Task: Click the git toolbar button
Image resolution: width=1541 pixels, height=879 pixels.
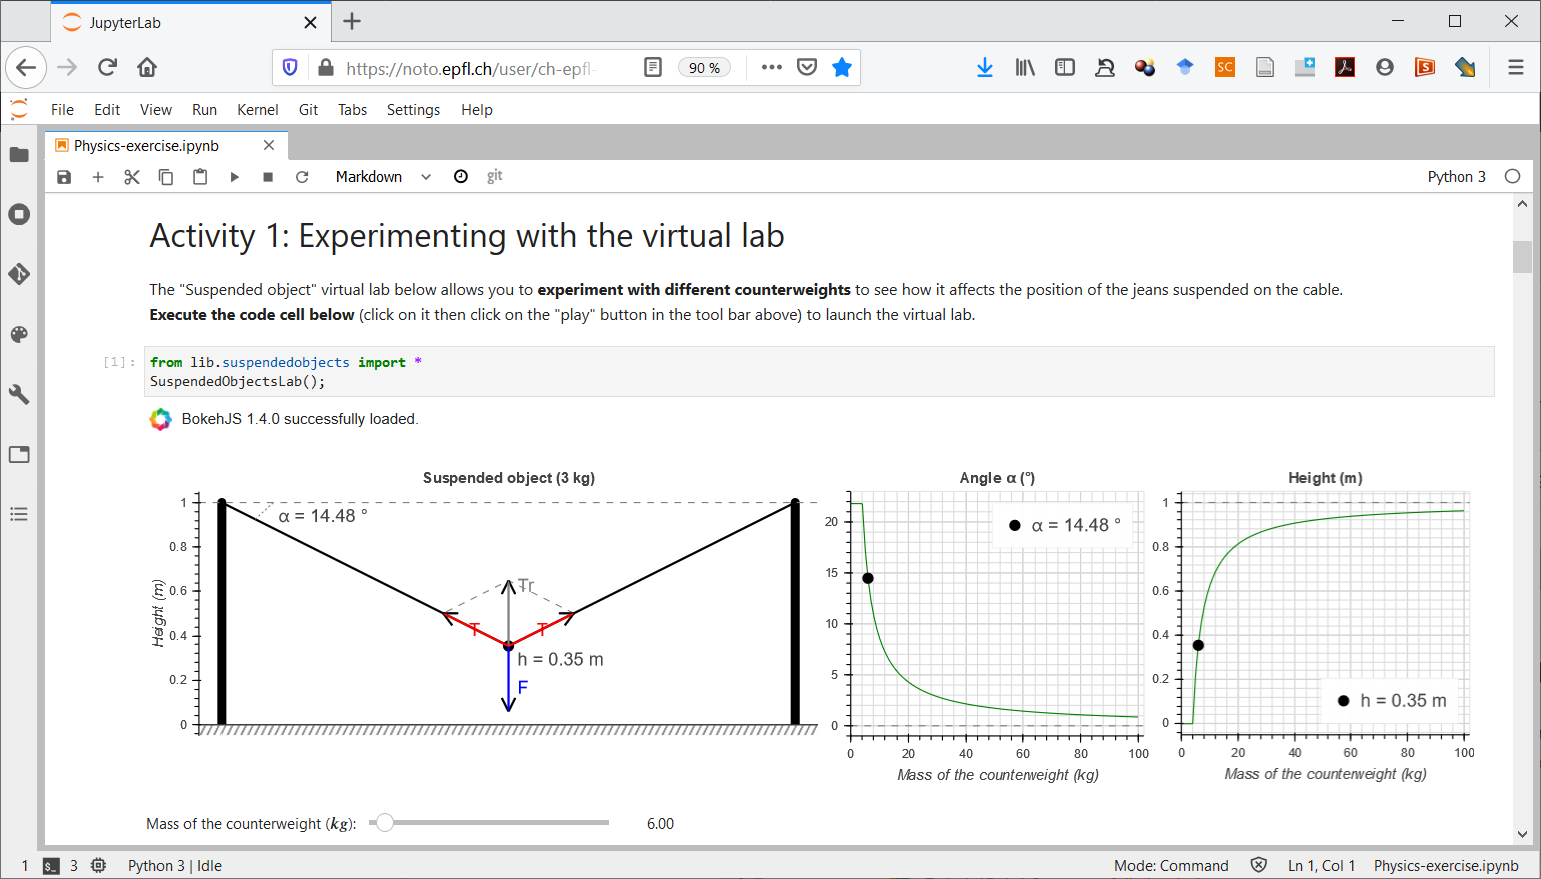Action: tap(494, 177)
